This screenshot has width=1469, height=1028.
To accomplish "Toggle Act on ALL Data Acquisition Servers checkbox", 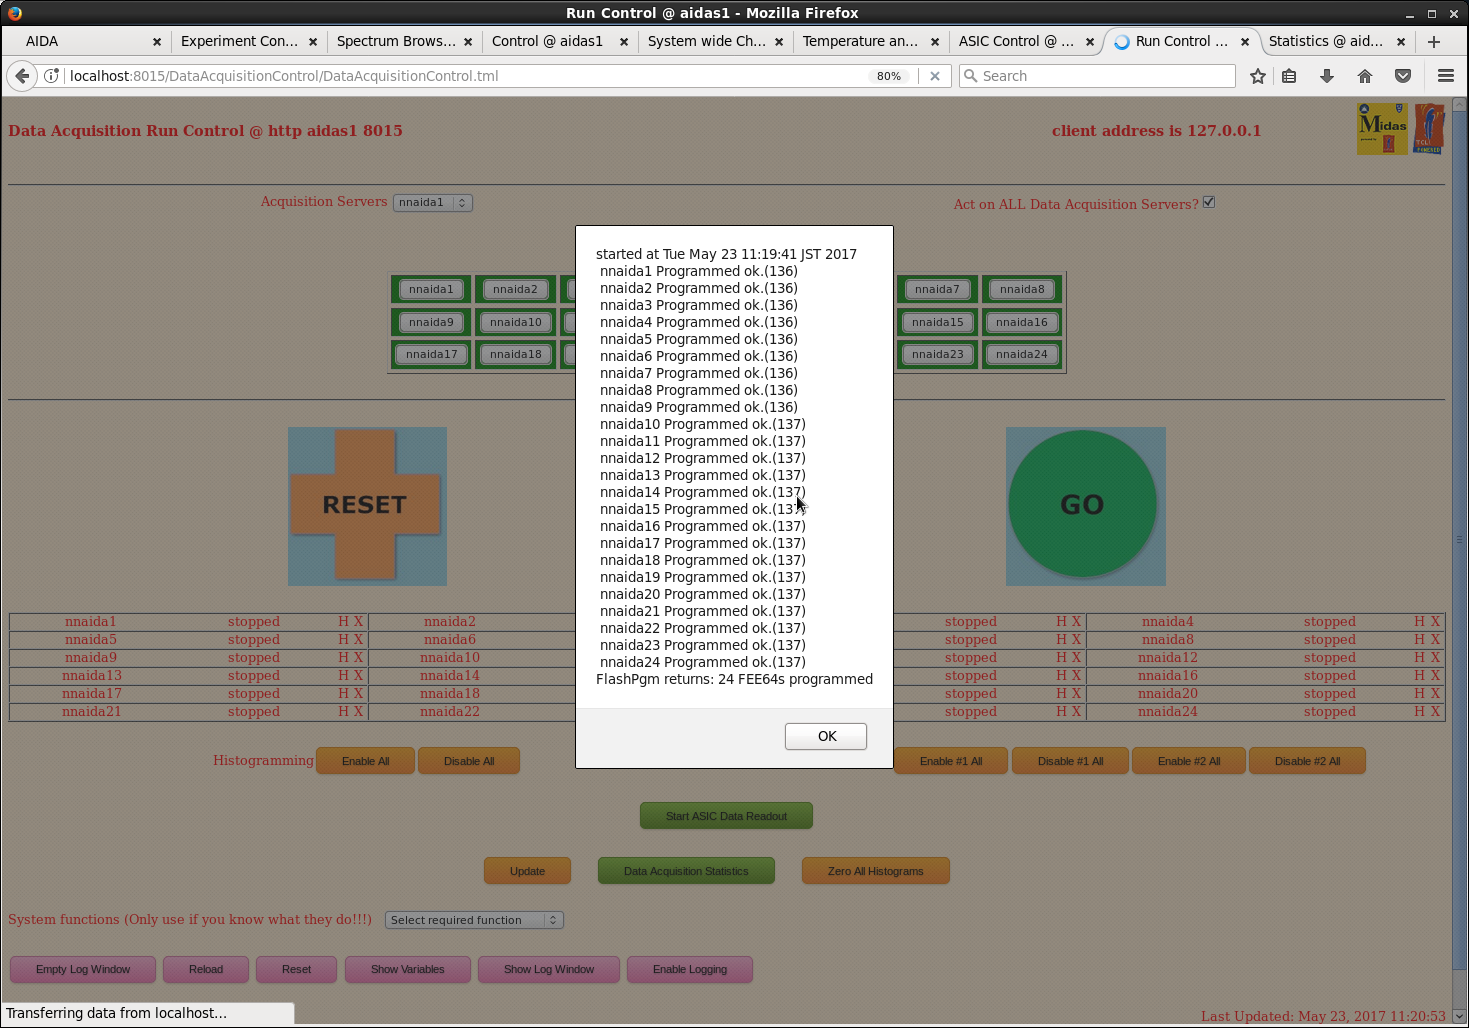I will tap(1209, 202).
